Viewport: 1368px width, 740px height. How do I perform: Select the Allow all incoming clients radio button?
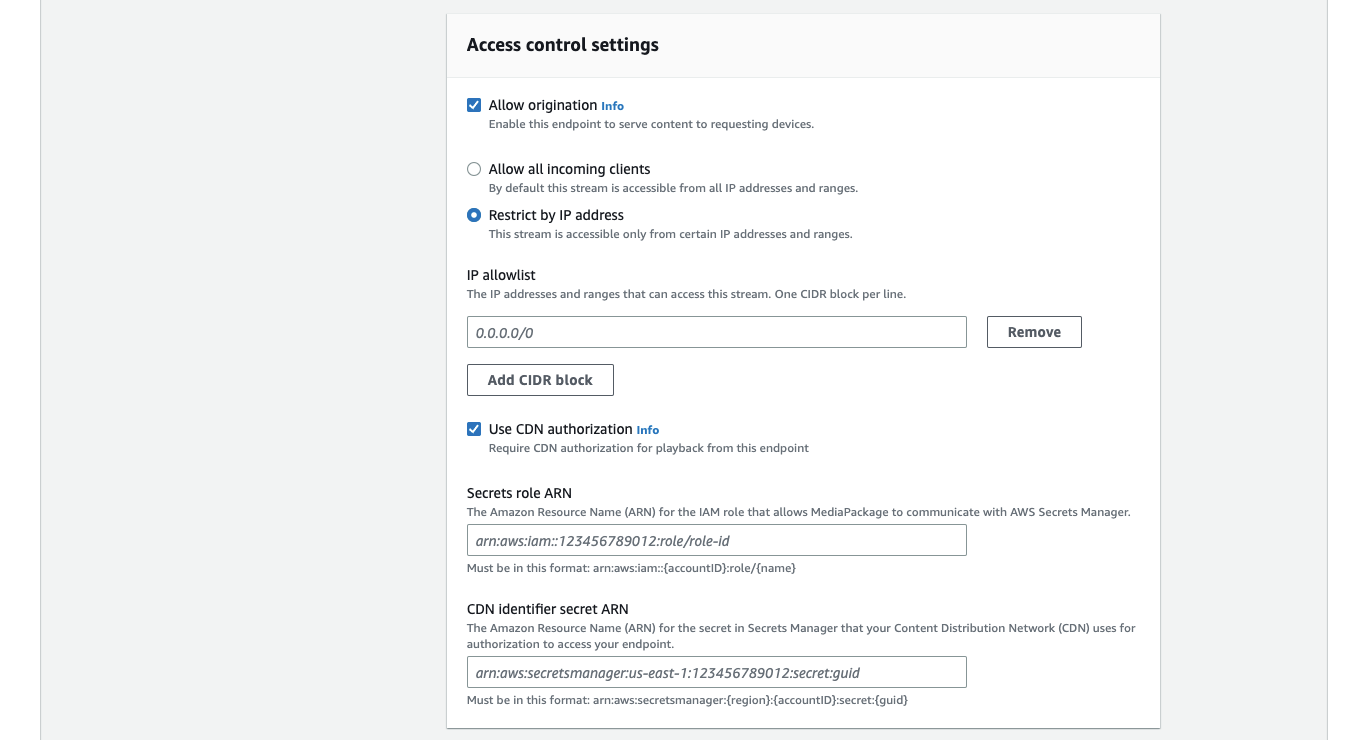pos(474,169)
